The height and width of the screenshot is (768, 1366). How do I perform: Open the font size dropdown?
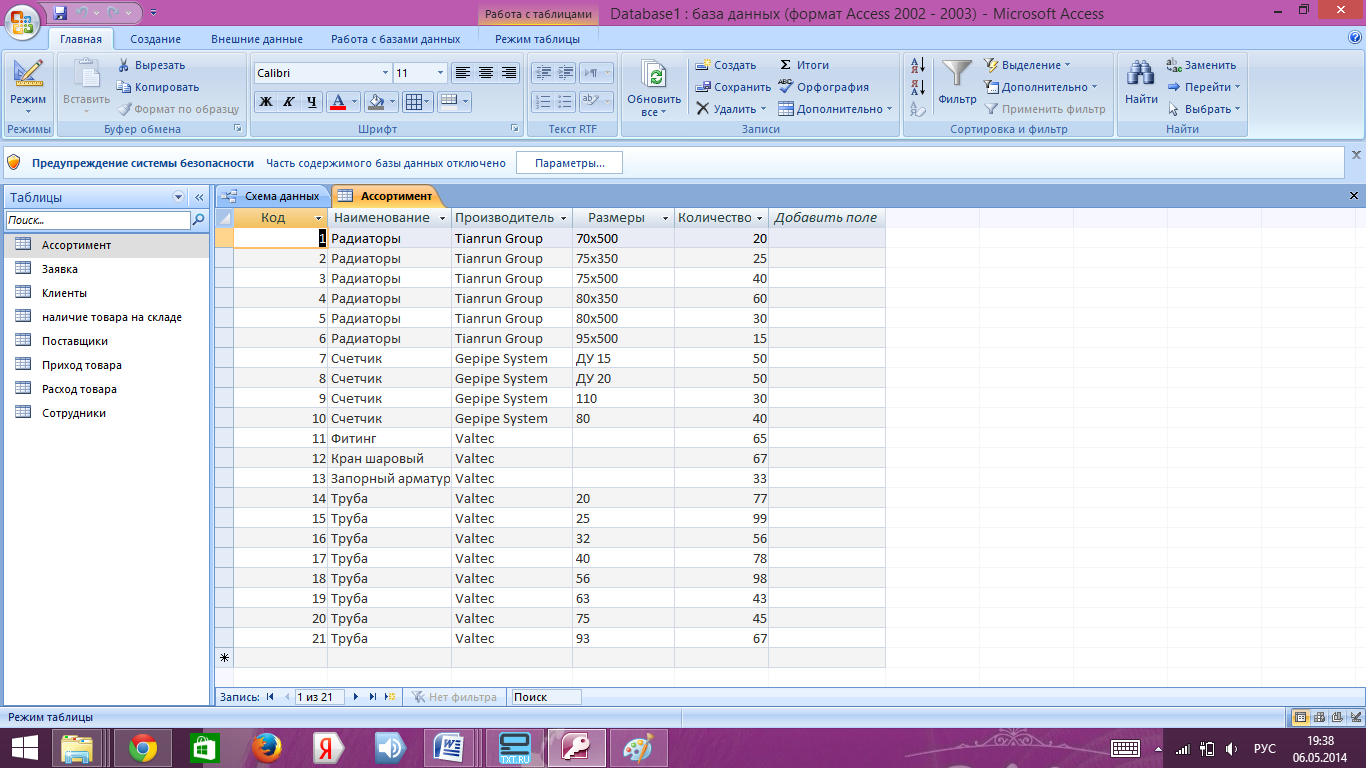441,73
